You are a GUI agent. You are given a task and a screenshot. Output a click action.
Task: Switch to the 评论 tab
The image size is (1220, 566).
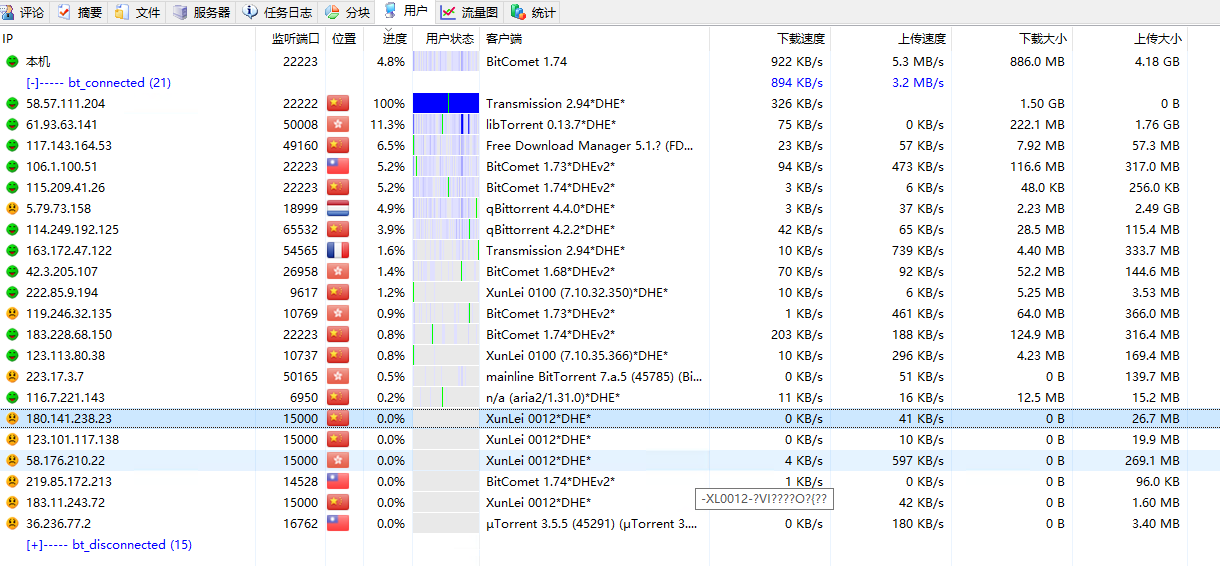(x=24, y=12)
